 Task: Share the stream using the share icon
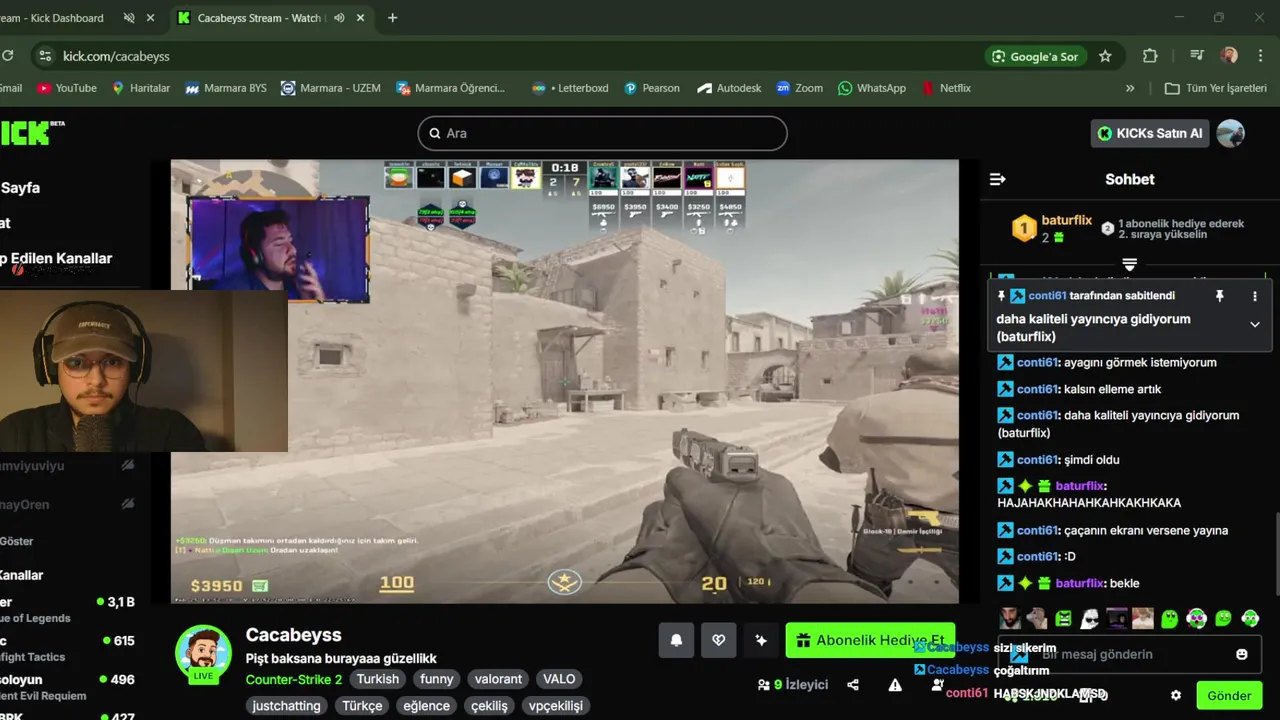click(853, 685)
